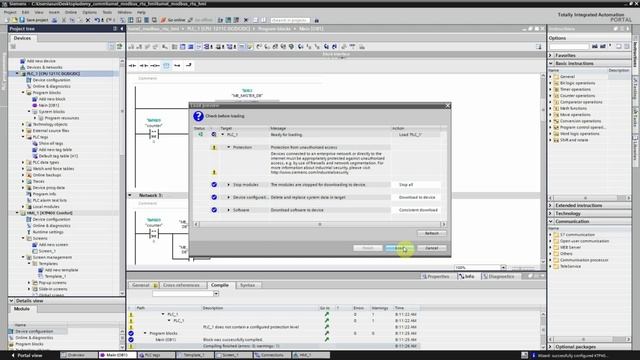Open Timer operations folder in instructions
The height and width of the screenshot is (360, 640).
coord(575,89)
